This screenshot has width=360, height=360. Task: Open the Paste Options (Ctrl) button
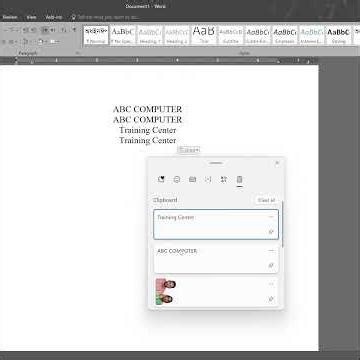[188, 150]
